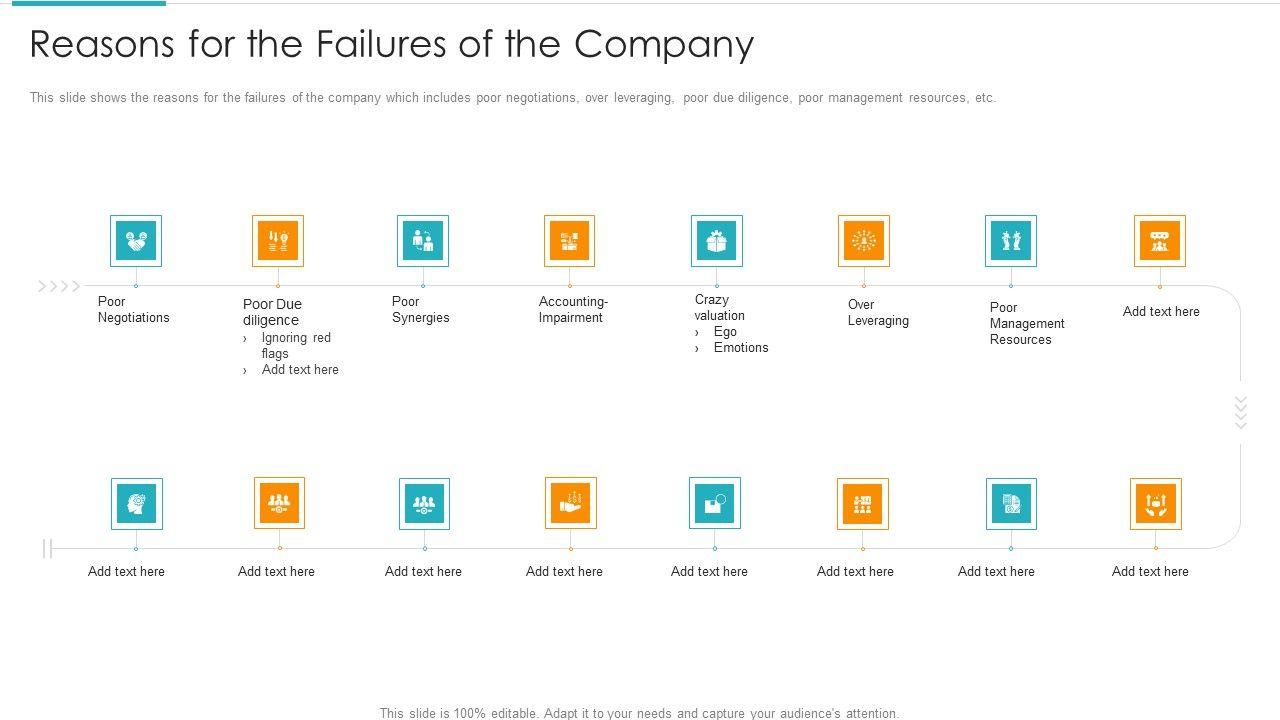Click the 'Poor Management Resources' label
Viewport: 1280px width, 720px height.
(1026, 323)
